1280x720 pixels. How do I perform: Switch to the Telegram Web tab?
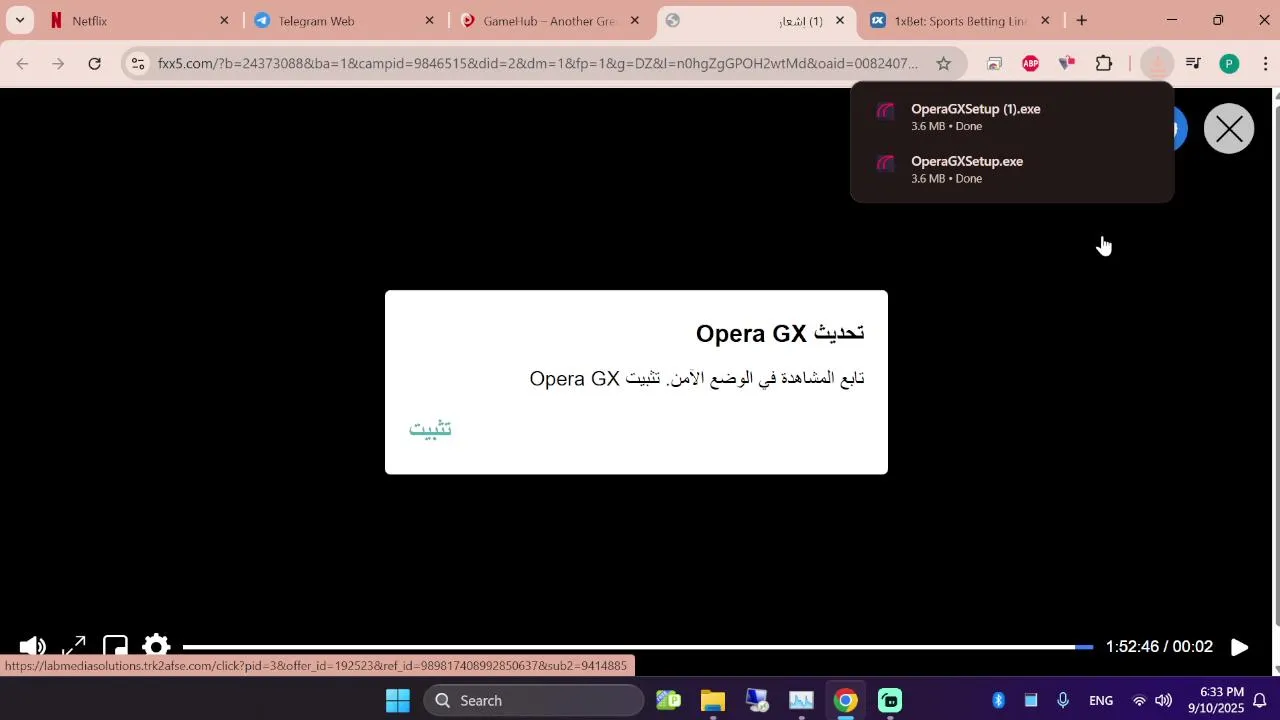tap(345, 20)
